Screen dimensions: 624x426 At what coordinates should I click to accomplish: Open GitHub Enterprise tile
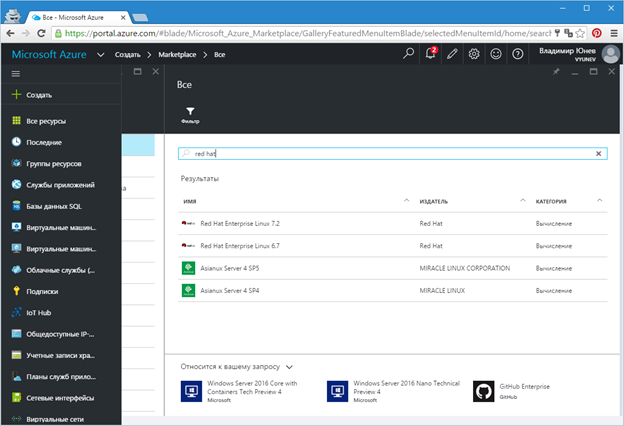click(x=511, y=391)
